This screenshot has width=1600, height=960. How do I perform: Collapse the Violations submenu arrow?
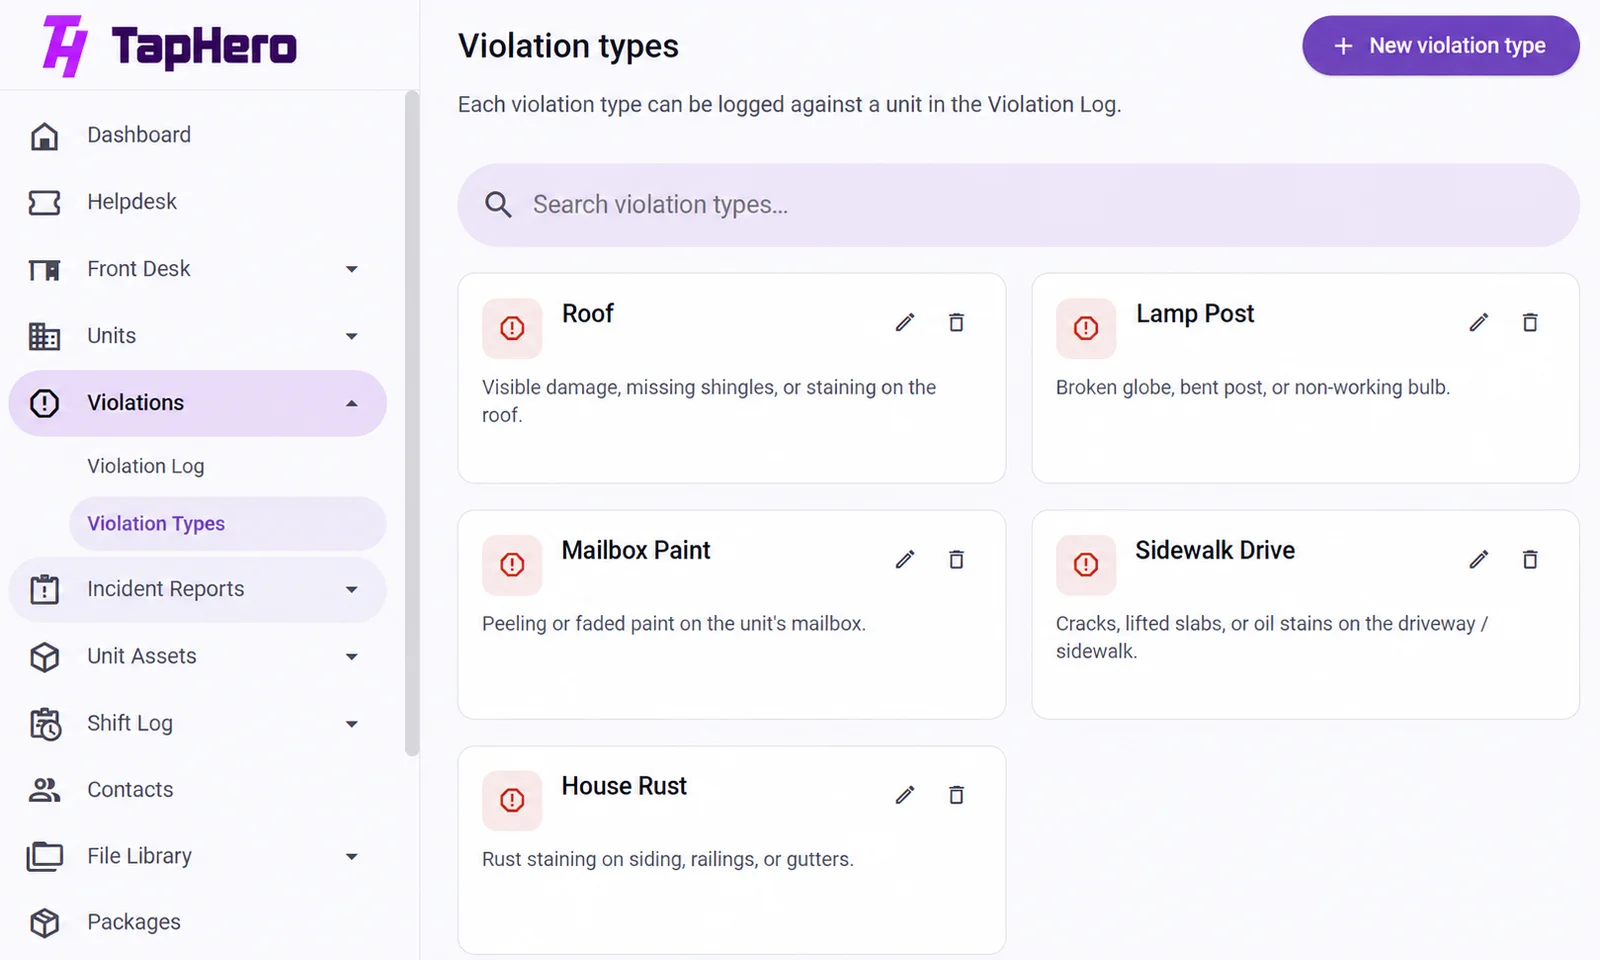(352, 403)
